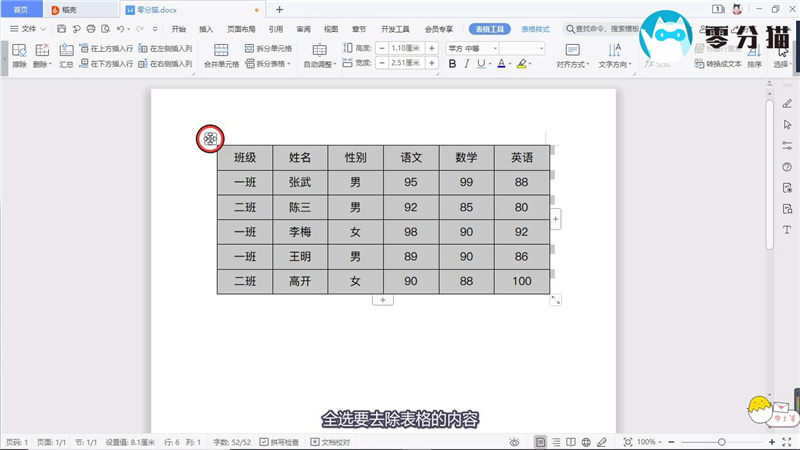800x450 pixels.
Task: Expand the Delete (删除) dropdown
Action: pyautogui.click(x=43, y=64)
